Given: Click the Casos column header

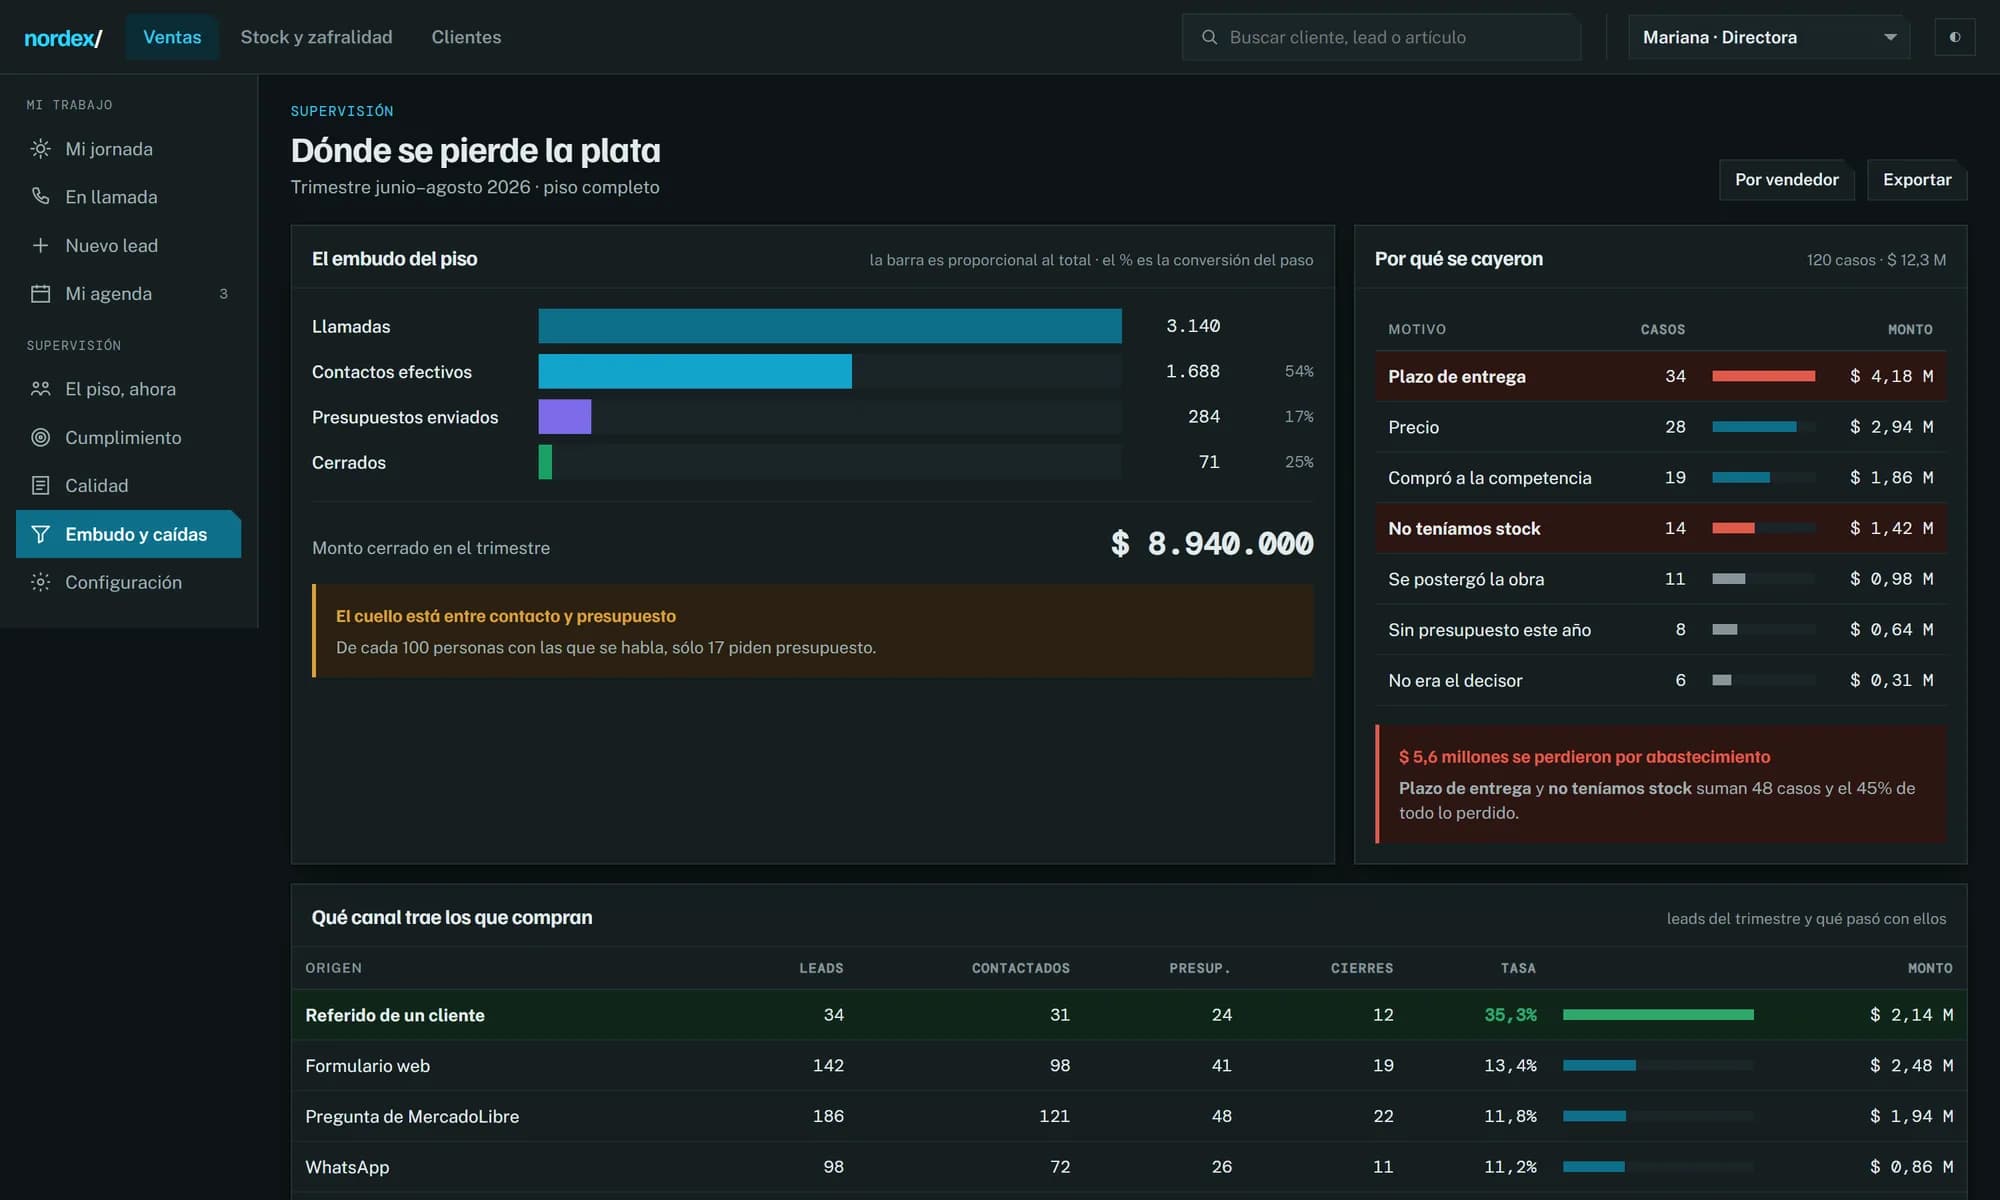Looking at the screenshot, I should 1663,329.
